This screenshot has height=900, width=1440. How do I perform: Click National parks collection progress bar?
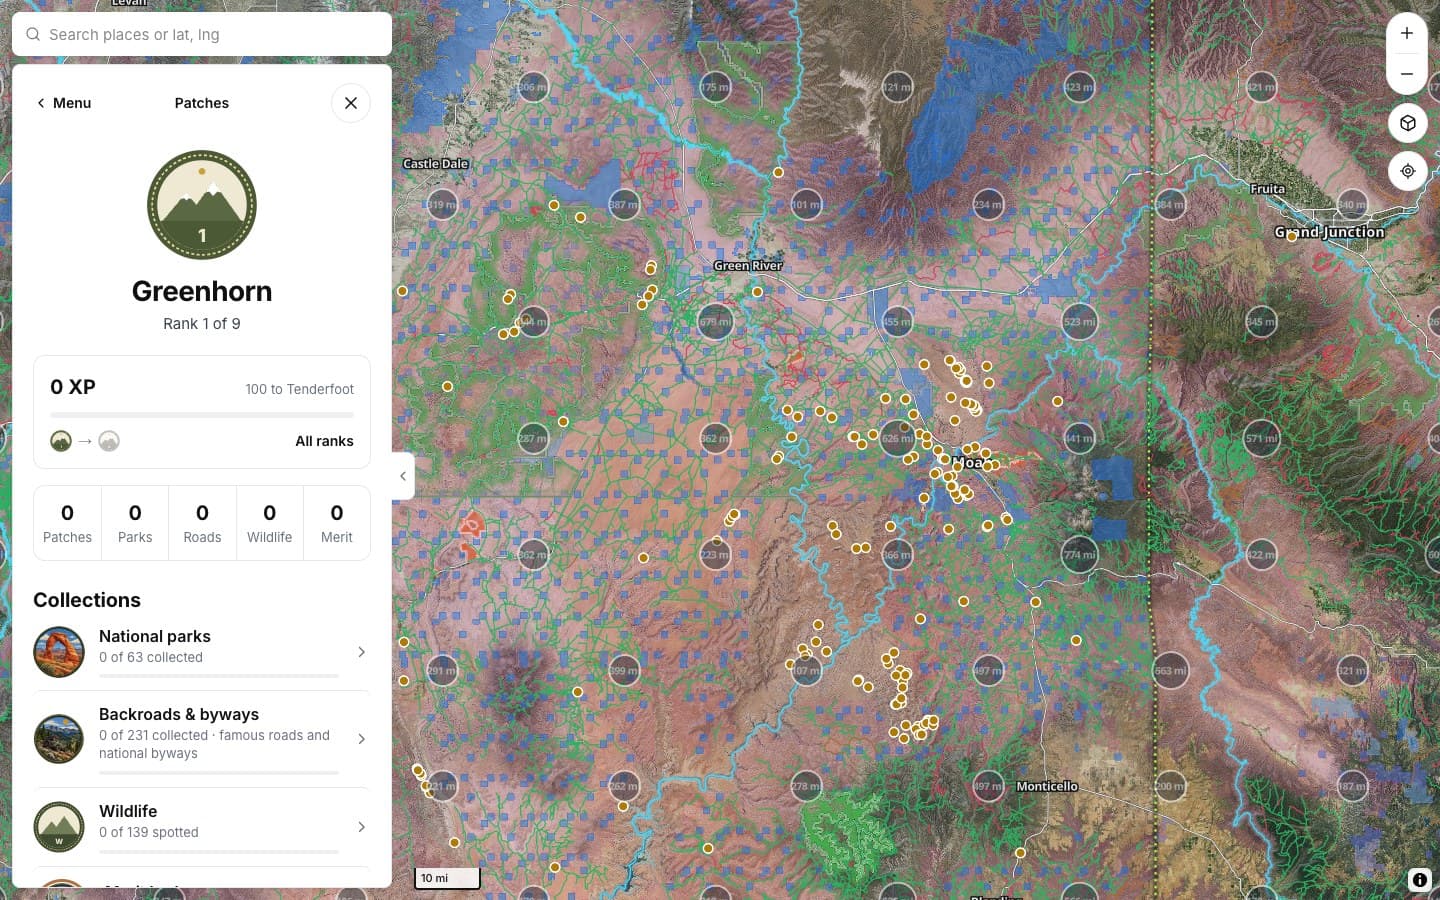(219, 676)
